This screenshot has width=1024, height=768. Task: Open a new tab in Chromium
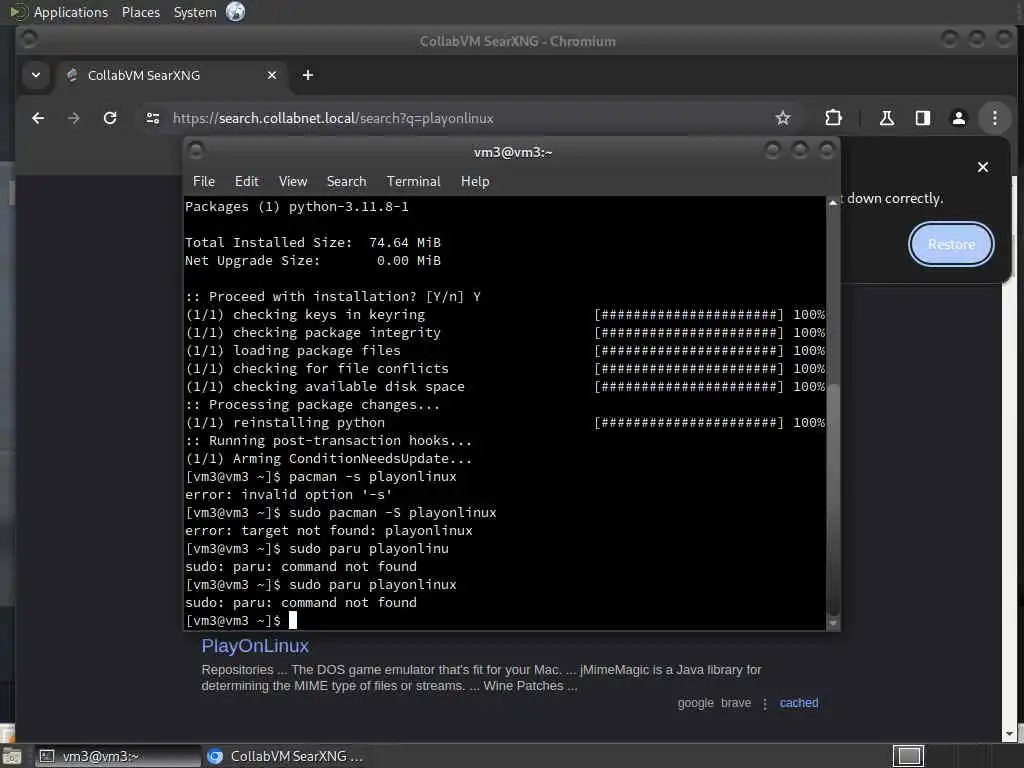pyautogui.click(x=308, y=75)
